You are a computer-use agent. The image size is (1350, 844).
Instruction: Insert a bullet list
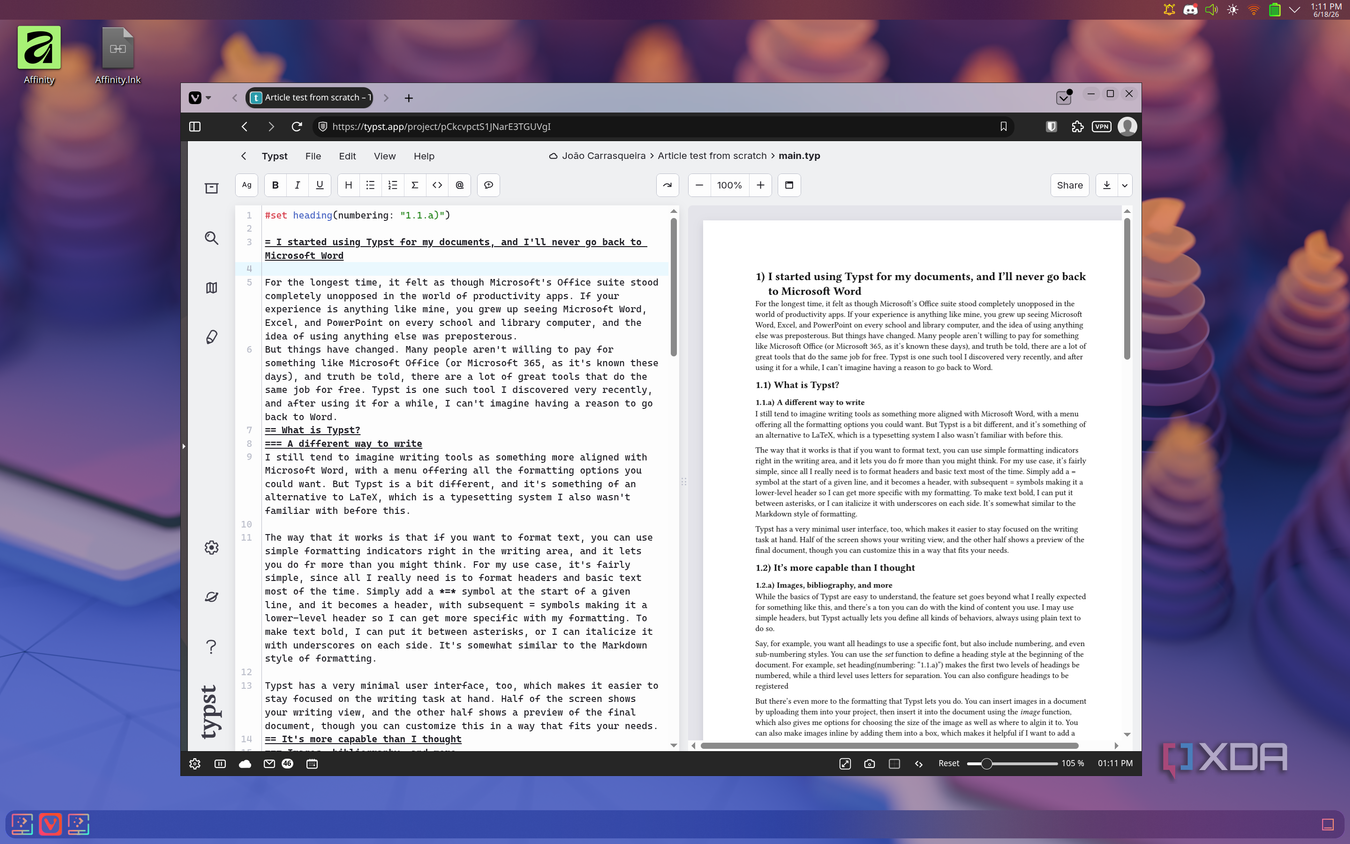370,185
